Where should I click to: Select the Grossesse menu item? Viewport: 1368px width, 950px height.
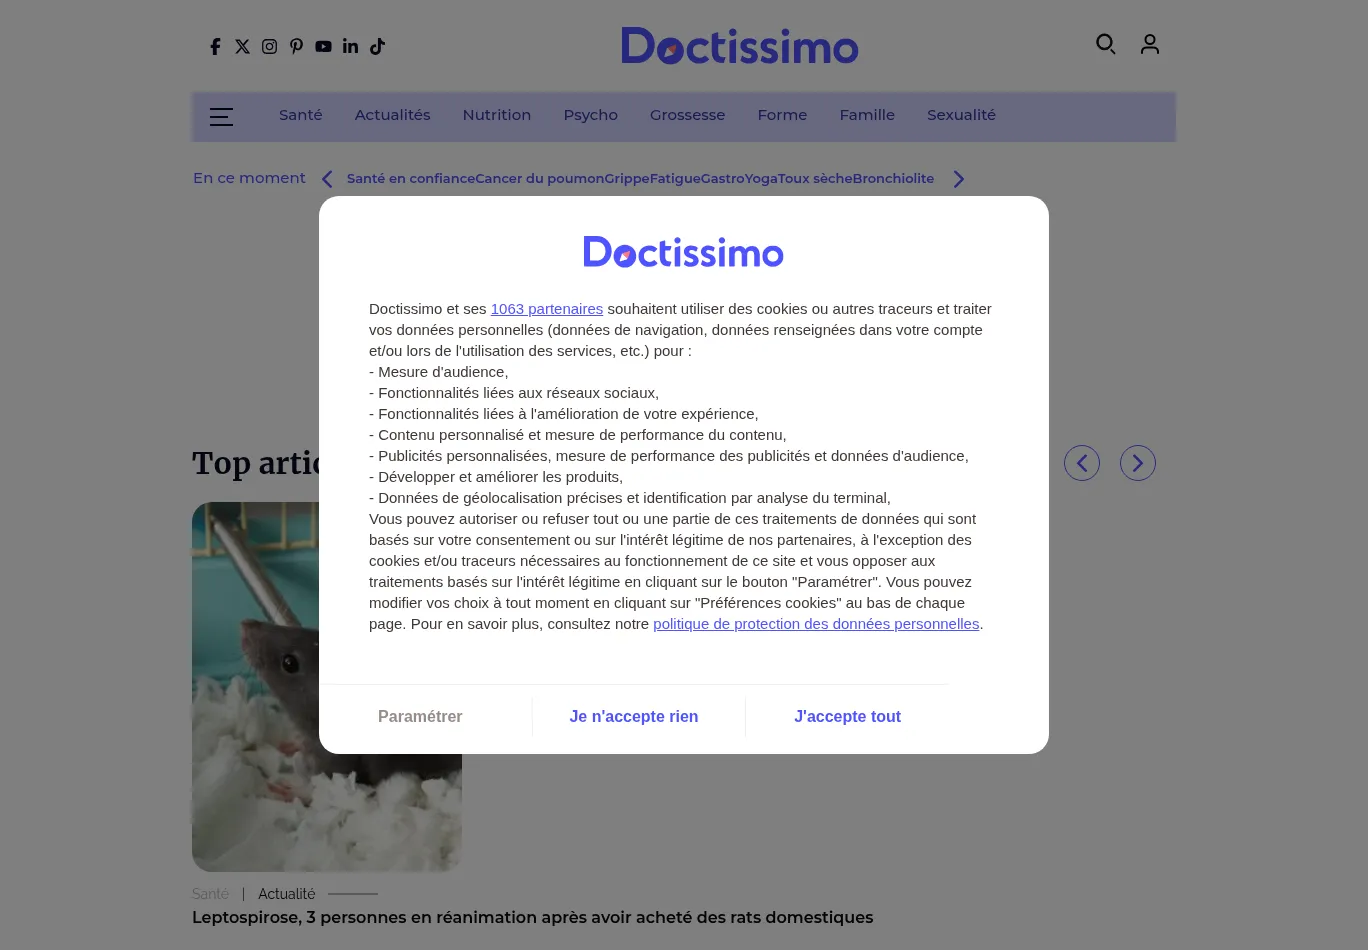click(687, 115)
